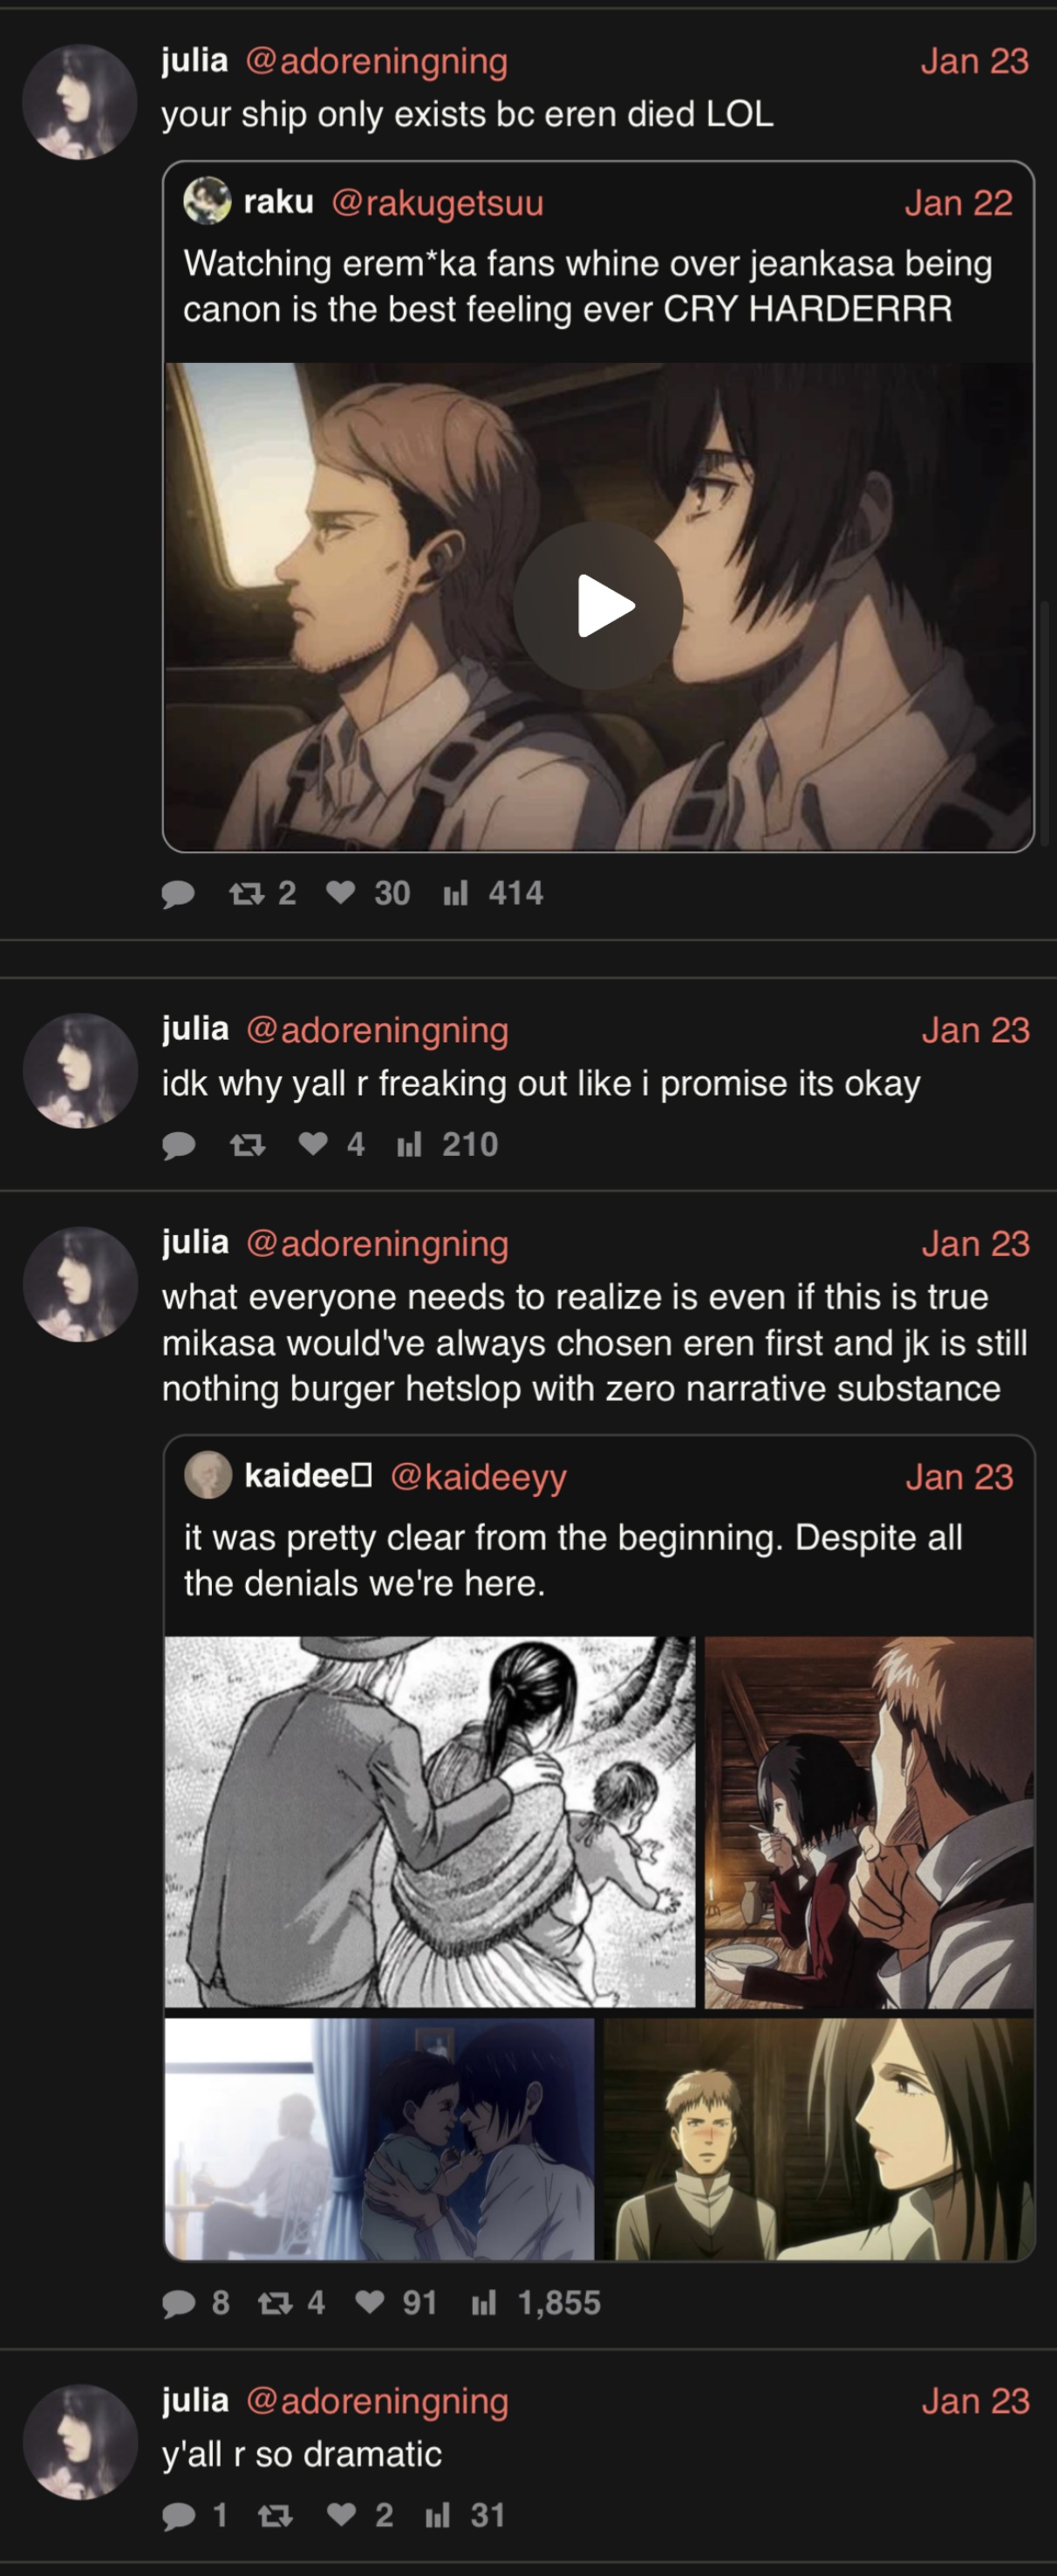Play the video in raku's quoted tweet
This screenshot has height=2576, width=1057.
598,606
